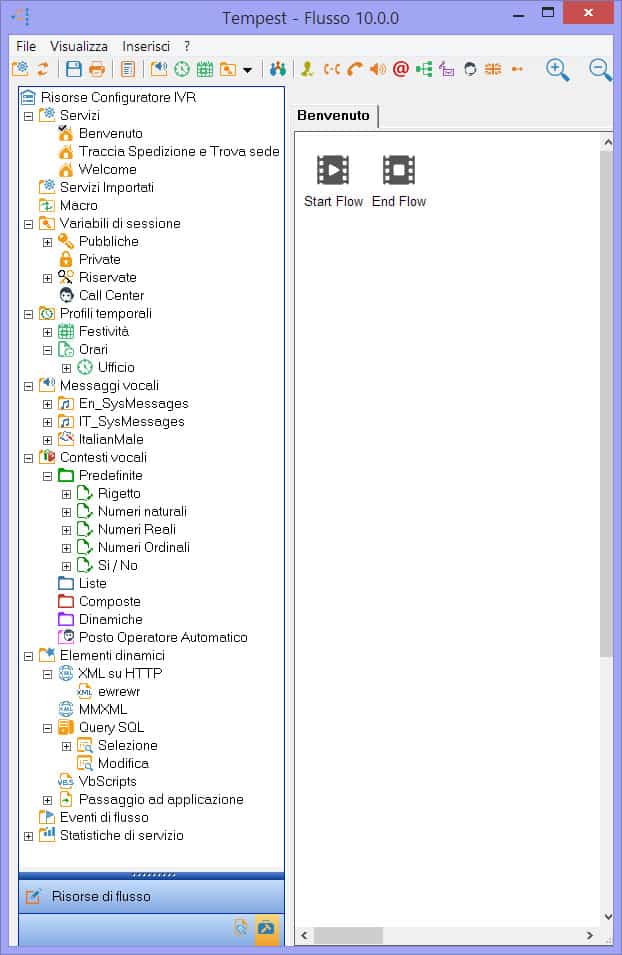Click the horizontal scrollbar in the flow canvas
The height and width of the screenshot is (955, 622).
click(450, 936)
